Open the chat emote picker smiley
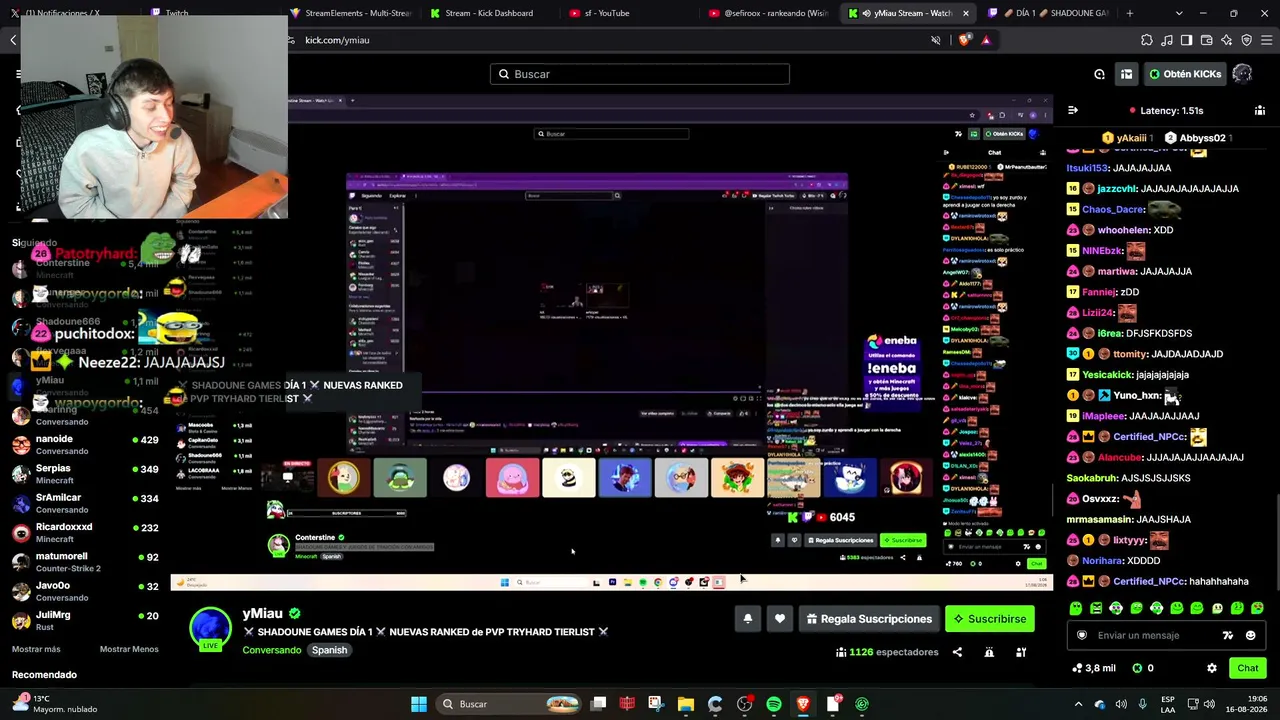Screen dimensions: 1280x720 (x=1250, y=635)
